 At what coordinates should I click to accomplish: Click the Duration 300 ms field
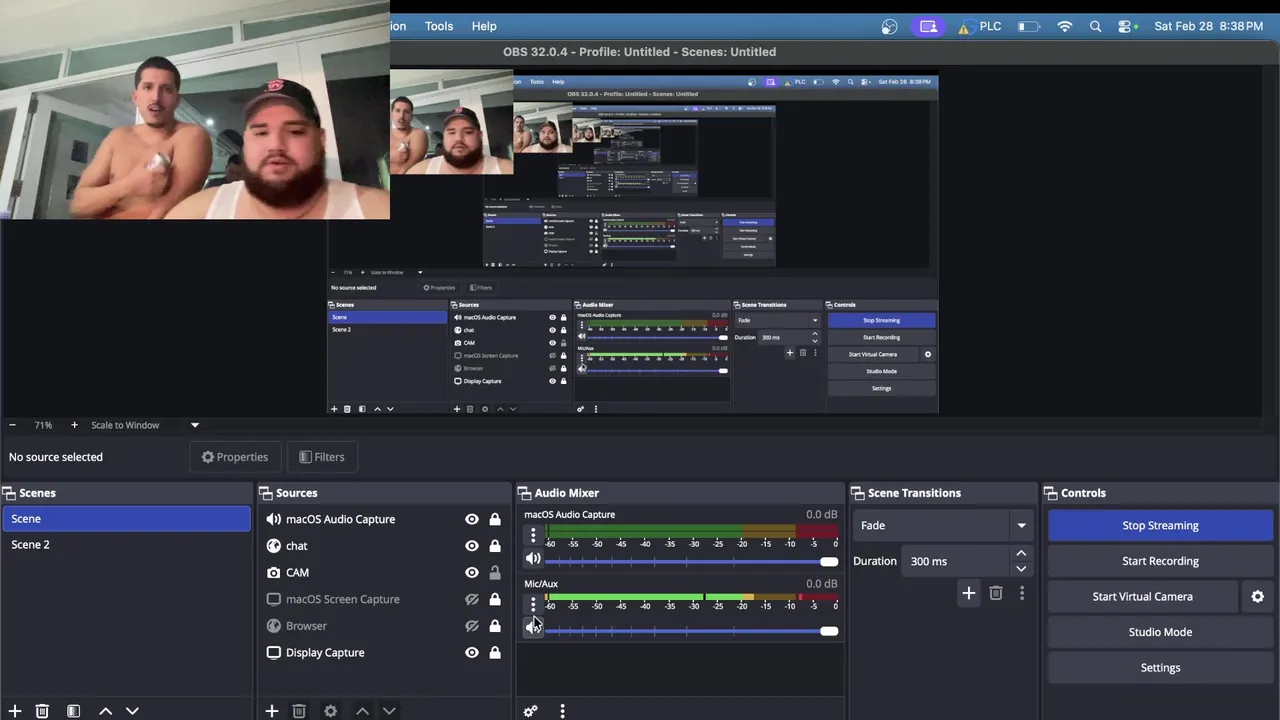[955, 561]
